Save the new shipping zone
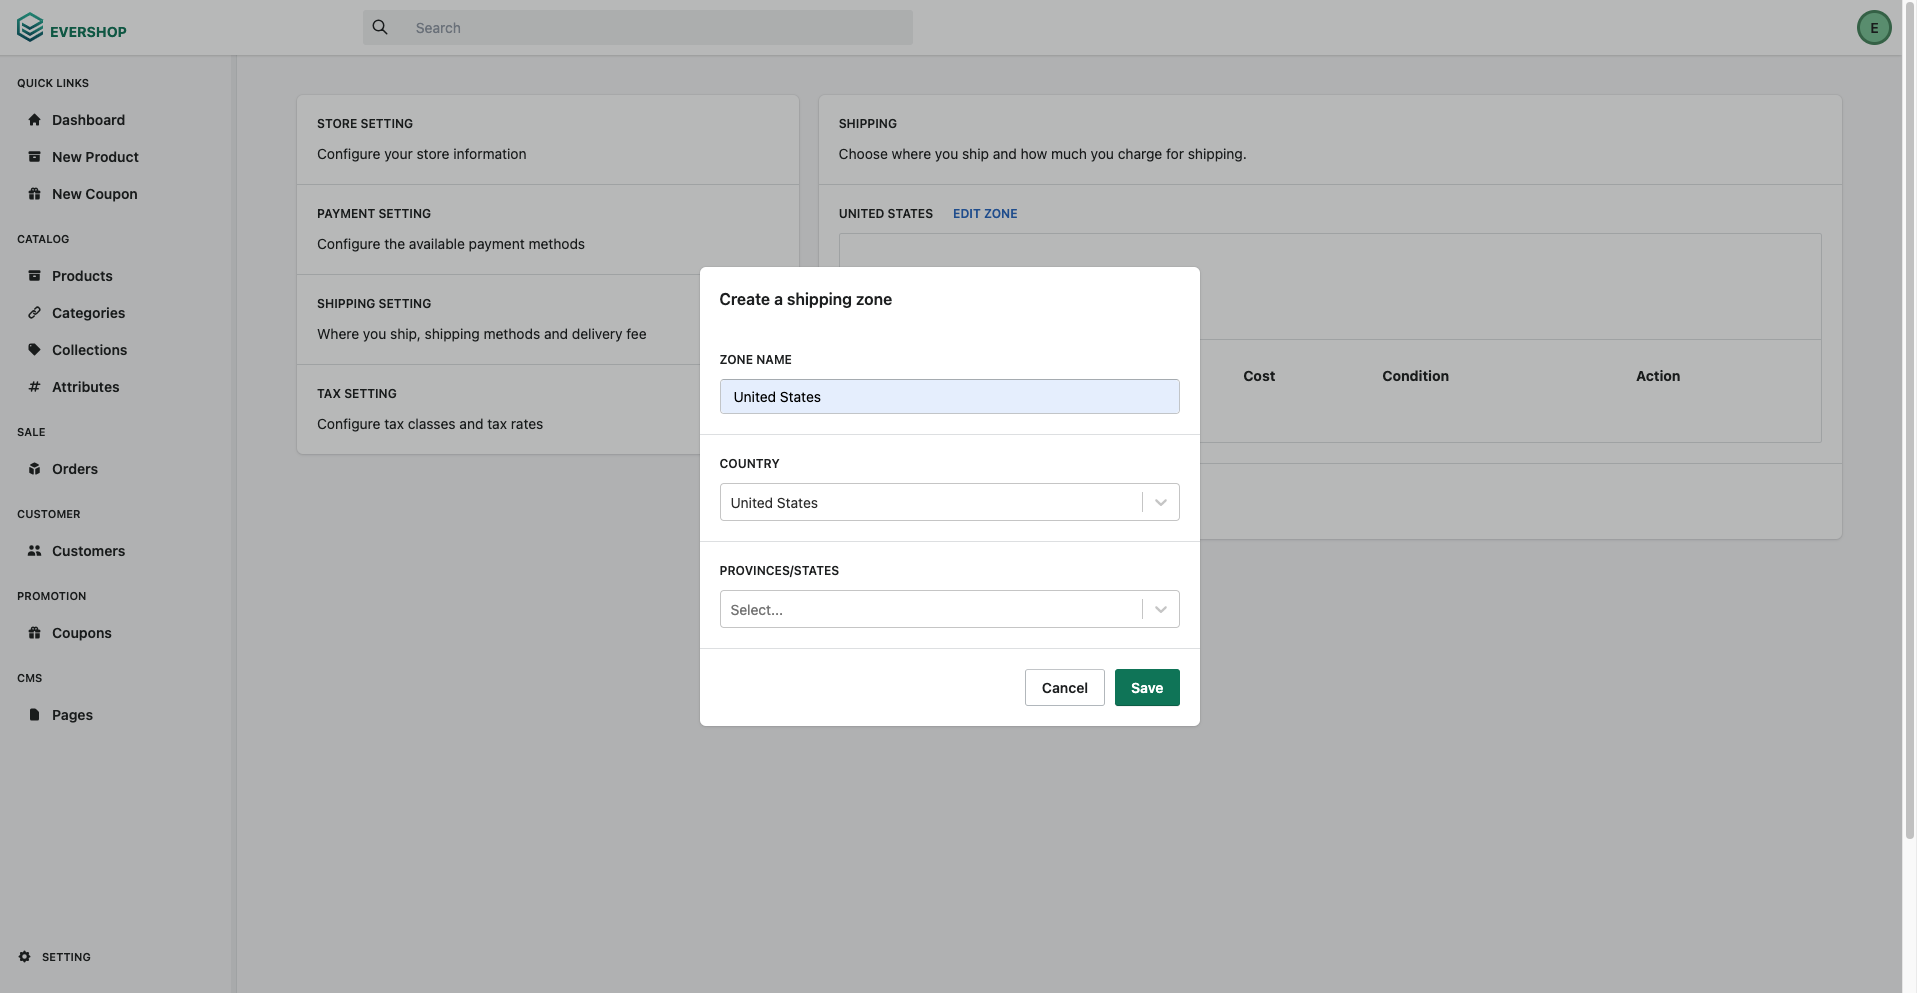The width and height of the screenshot is (1917, 993). [x=1147, y=687]
